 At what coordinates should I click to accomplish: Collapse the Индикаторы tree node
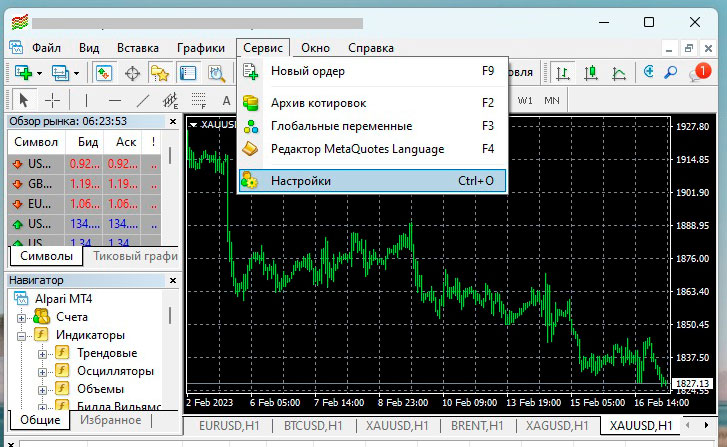23,336
